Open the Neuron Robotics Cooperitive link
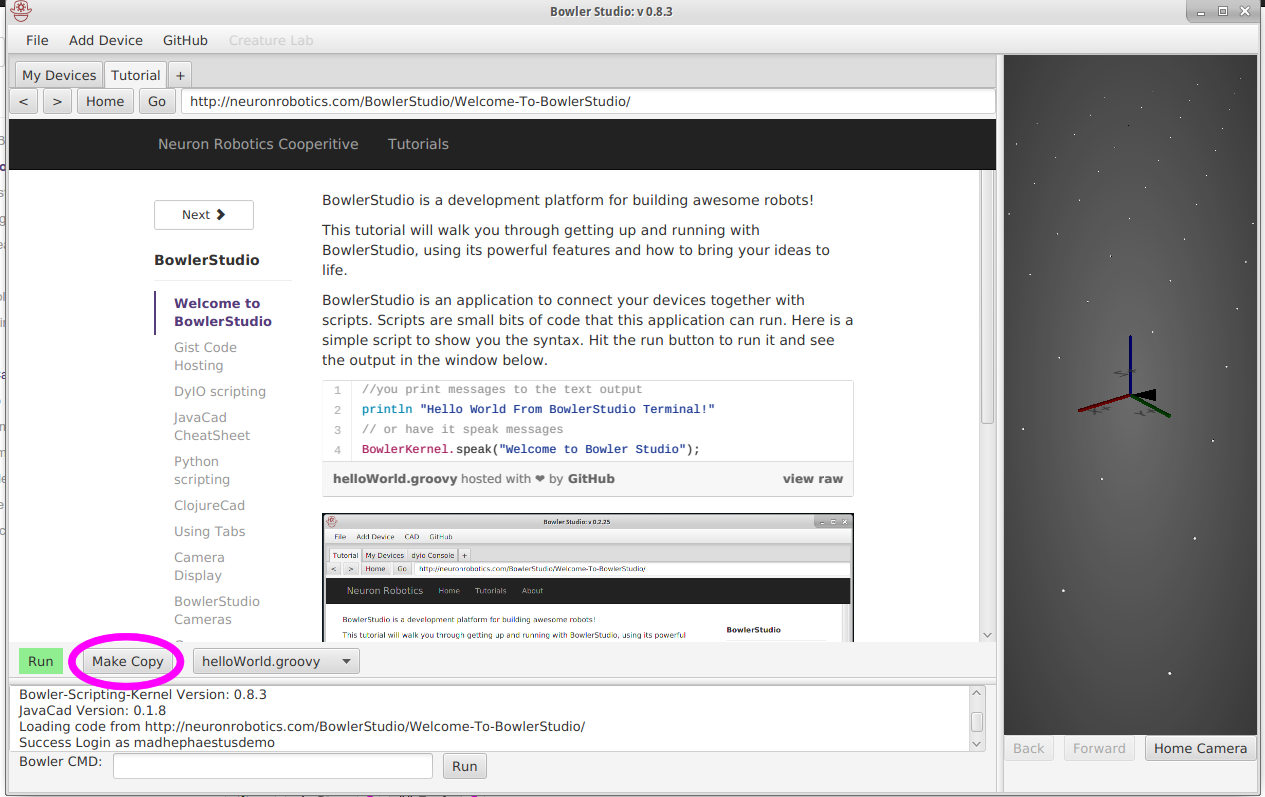This screenshot has height=797, width=1265. click(x=258, y=144)
